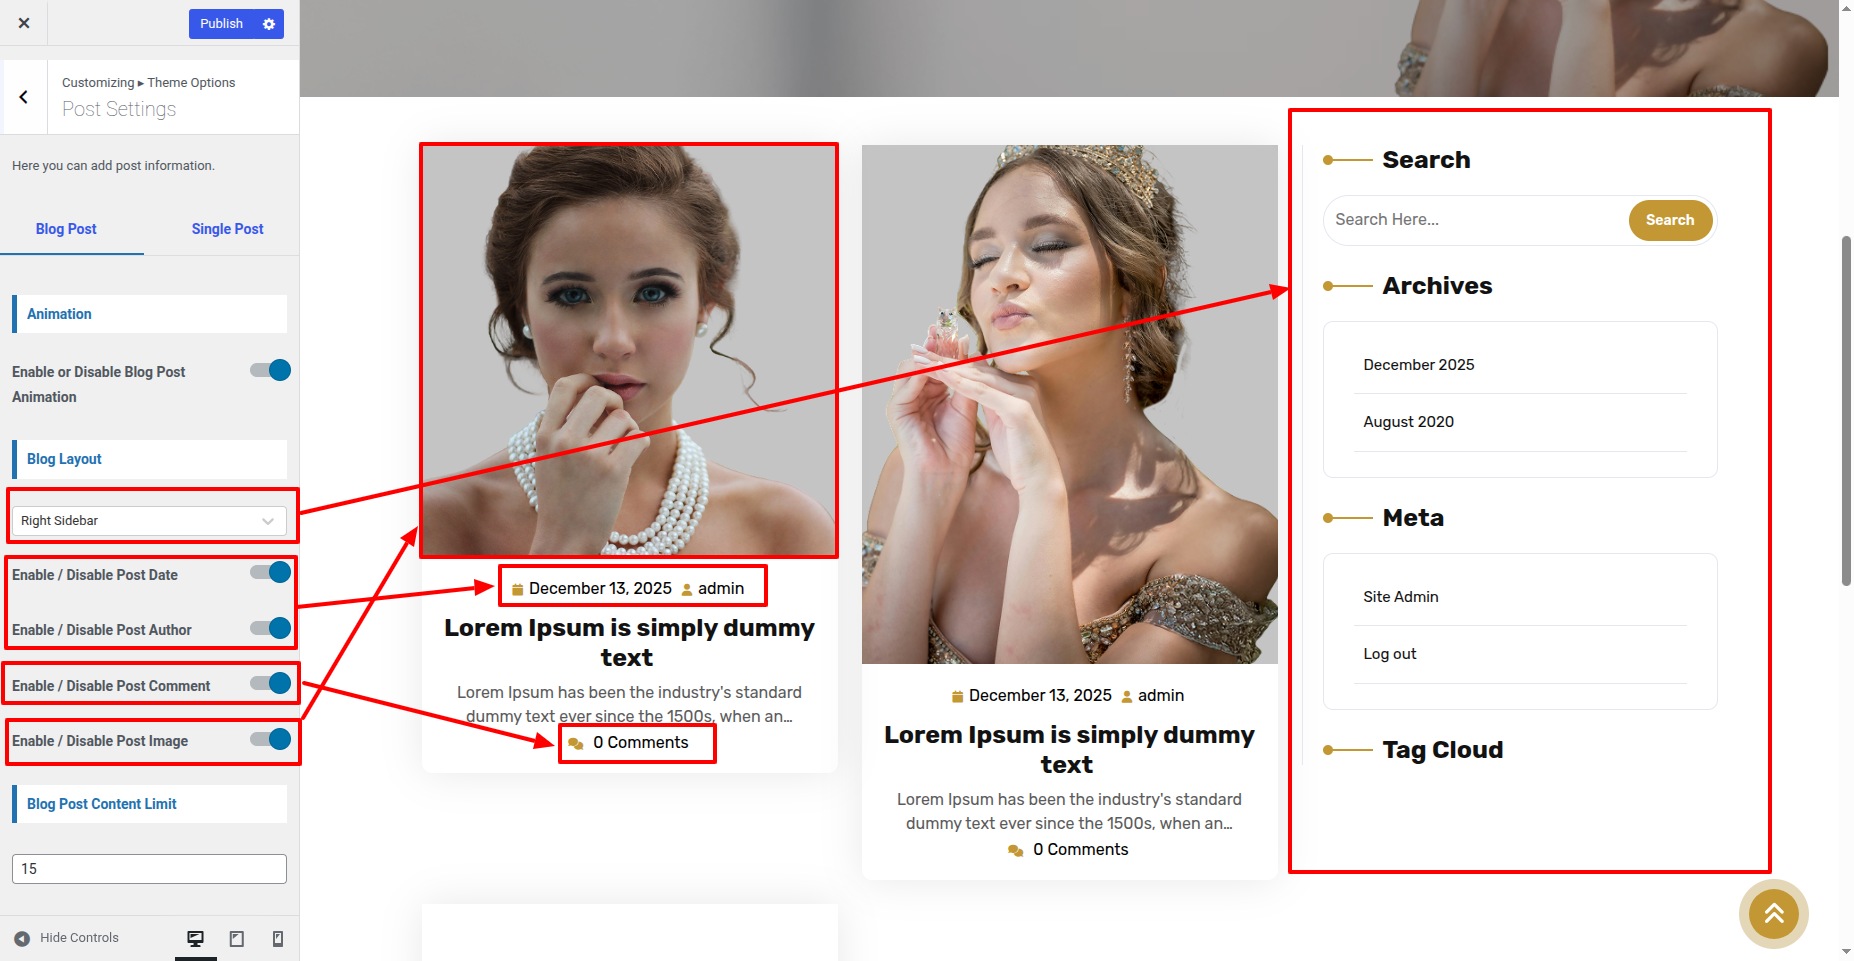This screenshot has width=1854, height=961.
Task: Turn off the Post Author toggle
Action: click(270, 628)
